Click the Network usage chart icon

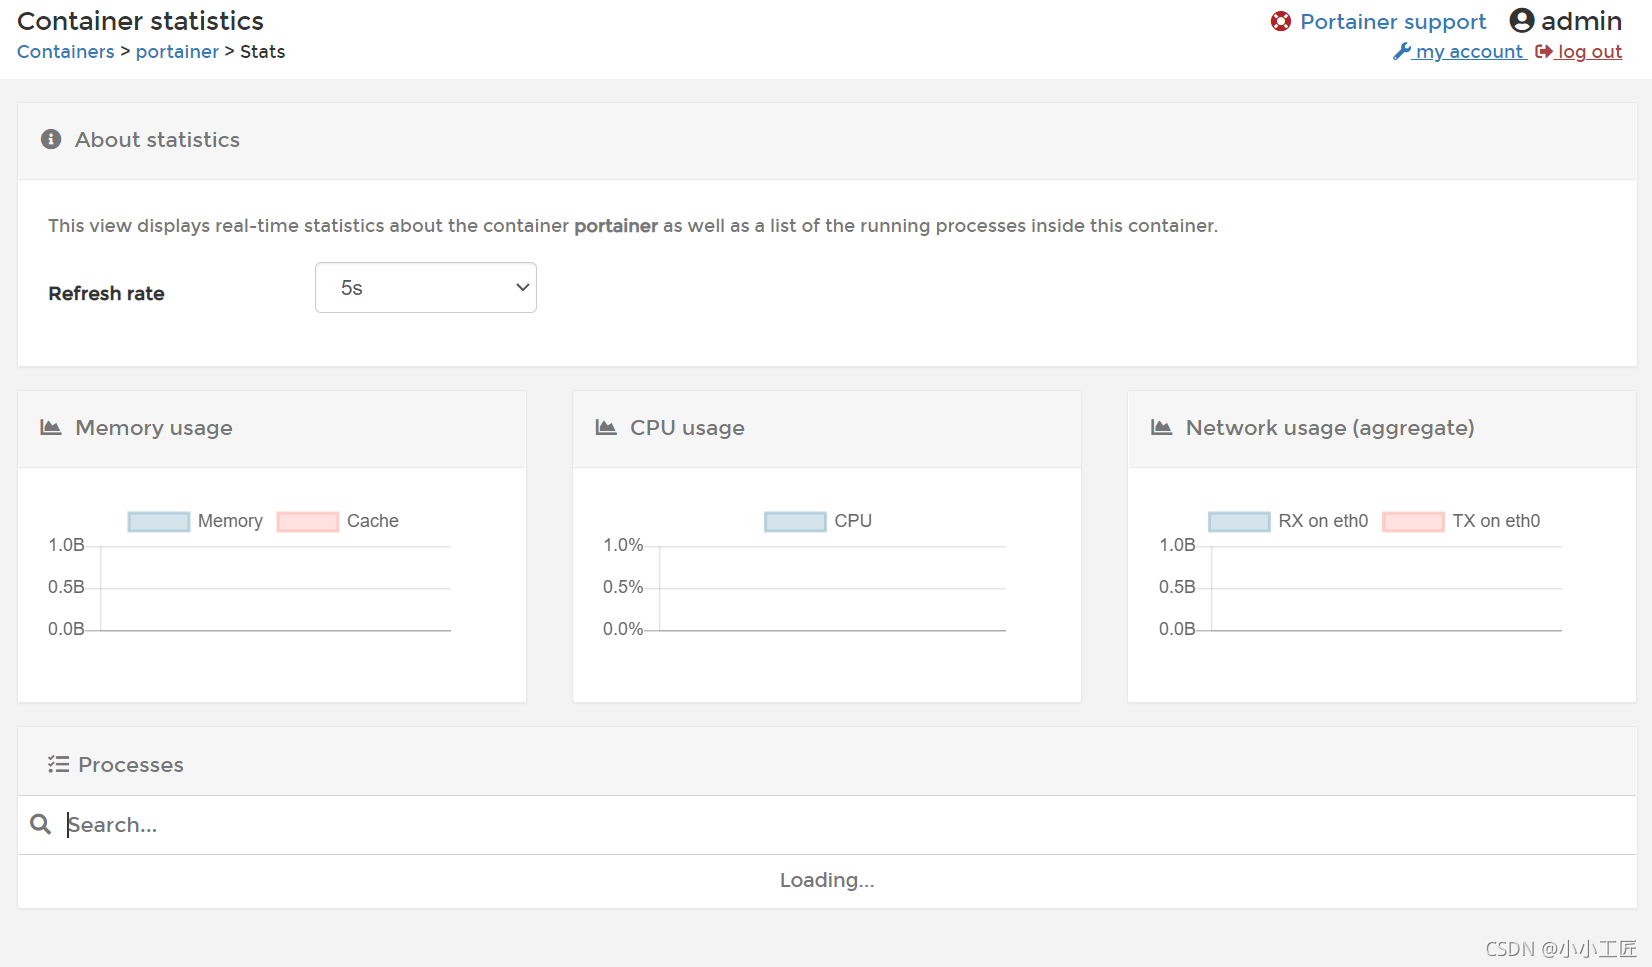pyautogui.click(x=1161, y=428)
